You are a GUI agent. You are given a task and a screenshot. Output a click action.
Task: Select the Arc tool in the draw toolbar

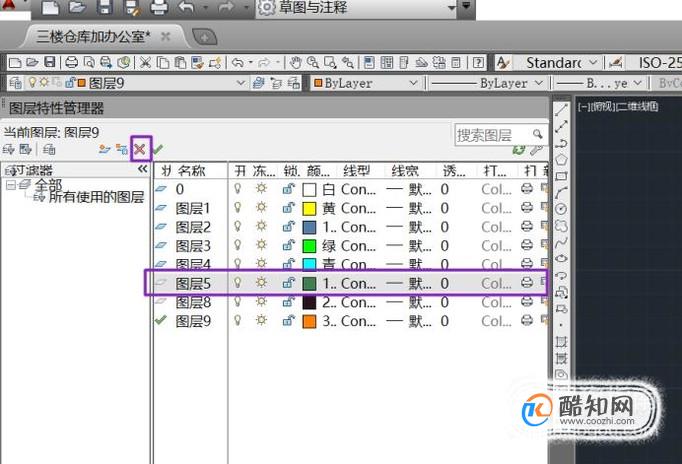coord(561,193)
